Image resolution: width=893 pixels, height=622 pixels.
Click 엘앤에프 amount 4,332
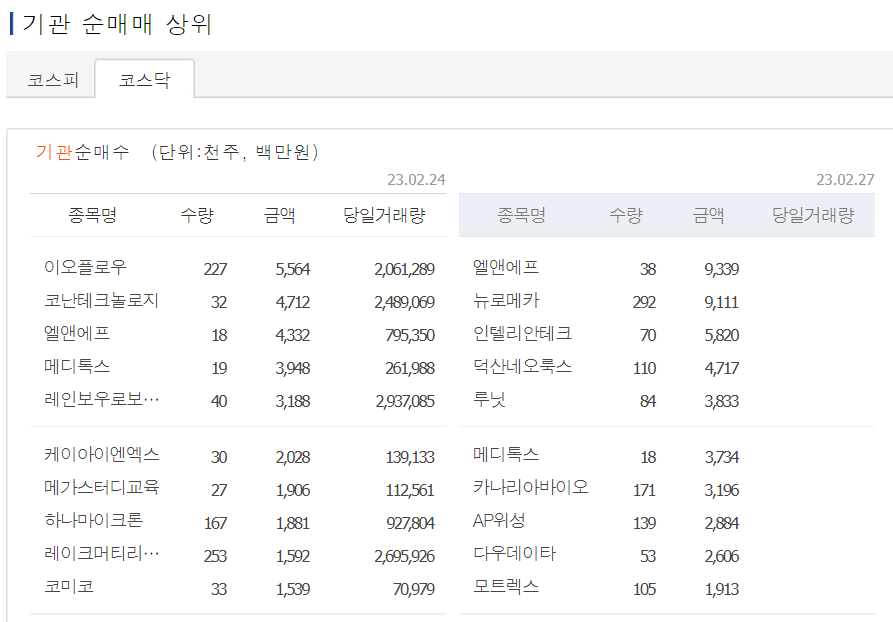pos(293,335)
